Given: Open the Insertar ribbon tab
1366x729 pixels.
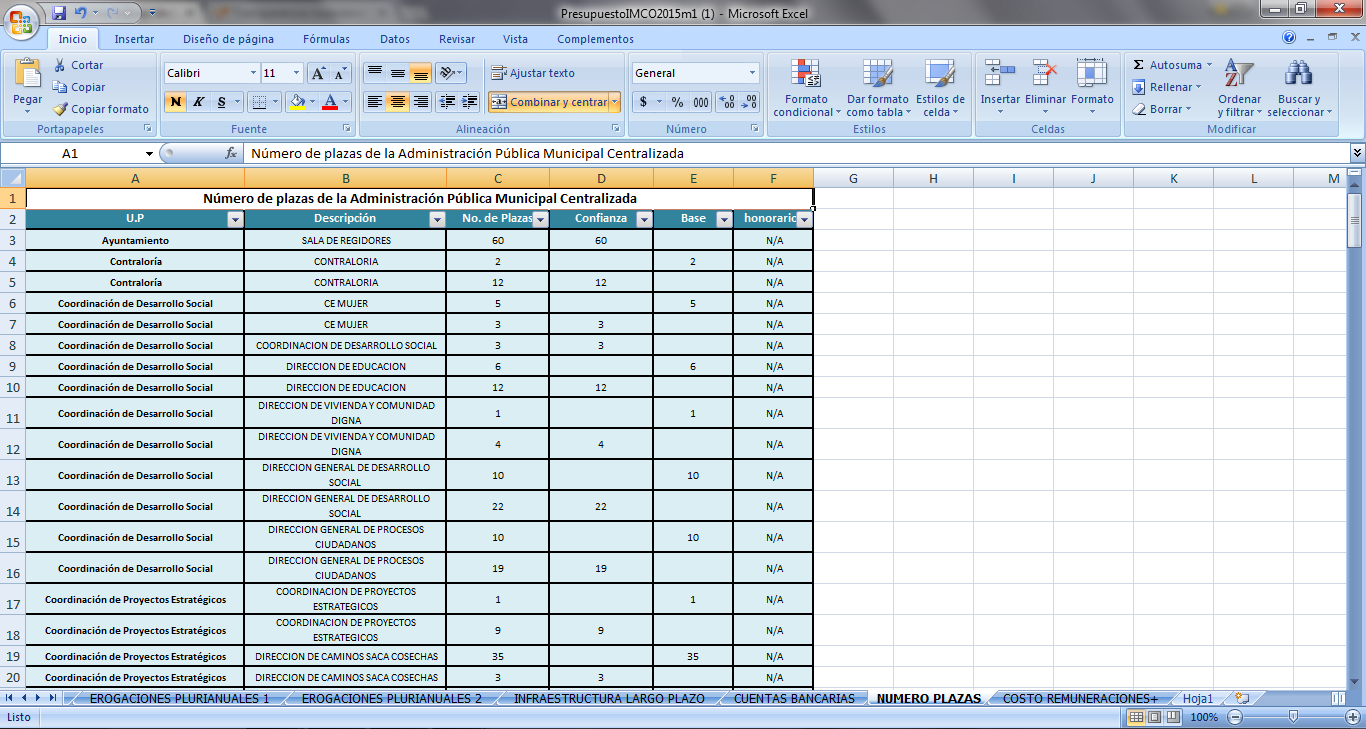Looking at the screenshot, I should [134, 39].
